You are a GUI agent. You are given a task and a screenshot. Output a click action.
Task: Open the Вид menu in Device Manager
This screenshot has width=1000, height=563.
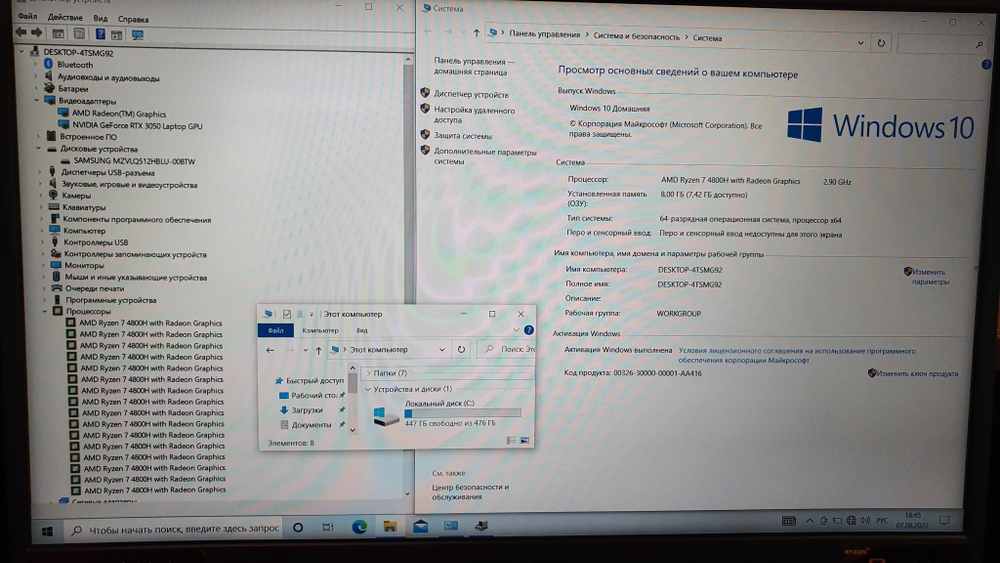pos(100,18)
